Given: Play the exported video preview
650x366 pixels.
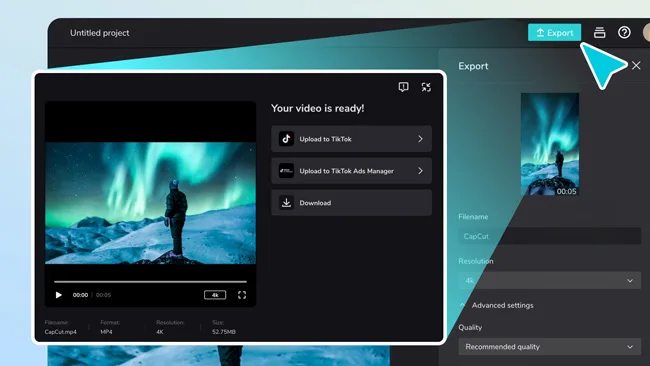Looking at the screenshot, I should pos(58,295).
